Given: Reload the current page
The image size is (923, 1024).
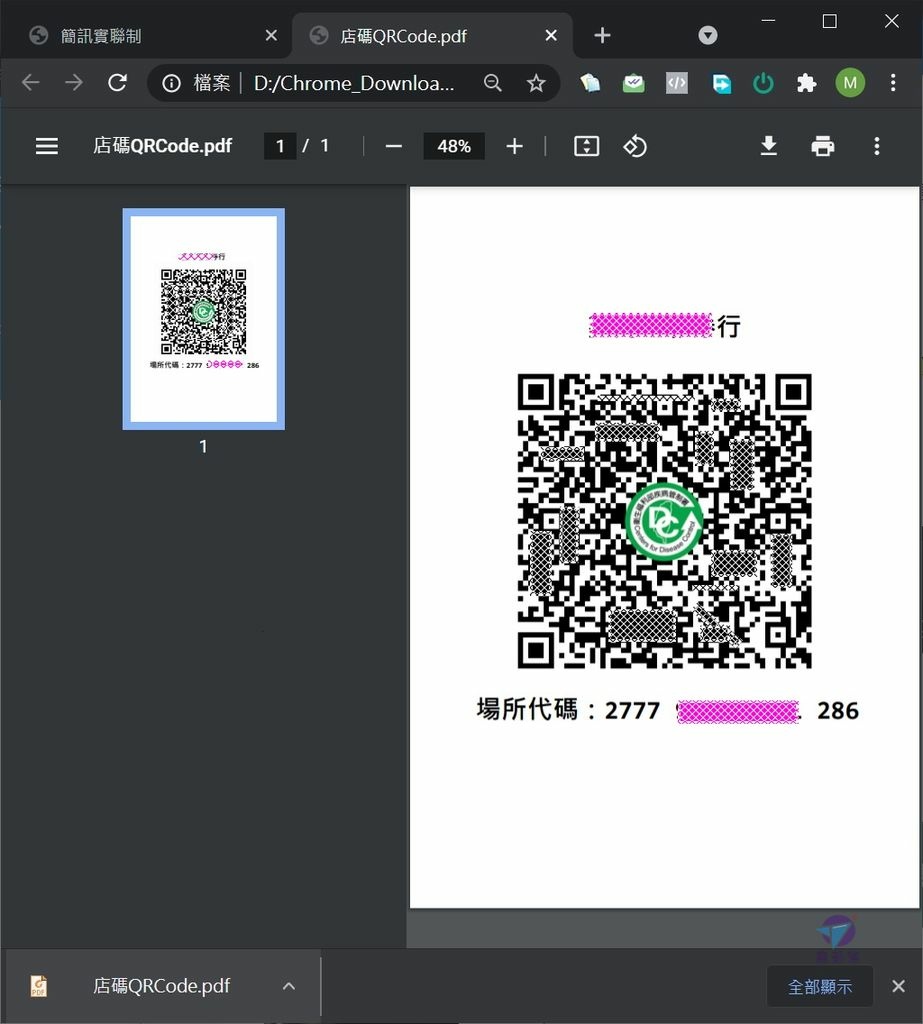Looking at the screenshot, I should tap(118, 83).
